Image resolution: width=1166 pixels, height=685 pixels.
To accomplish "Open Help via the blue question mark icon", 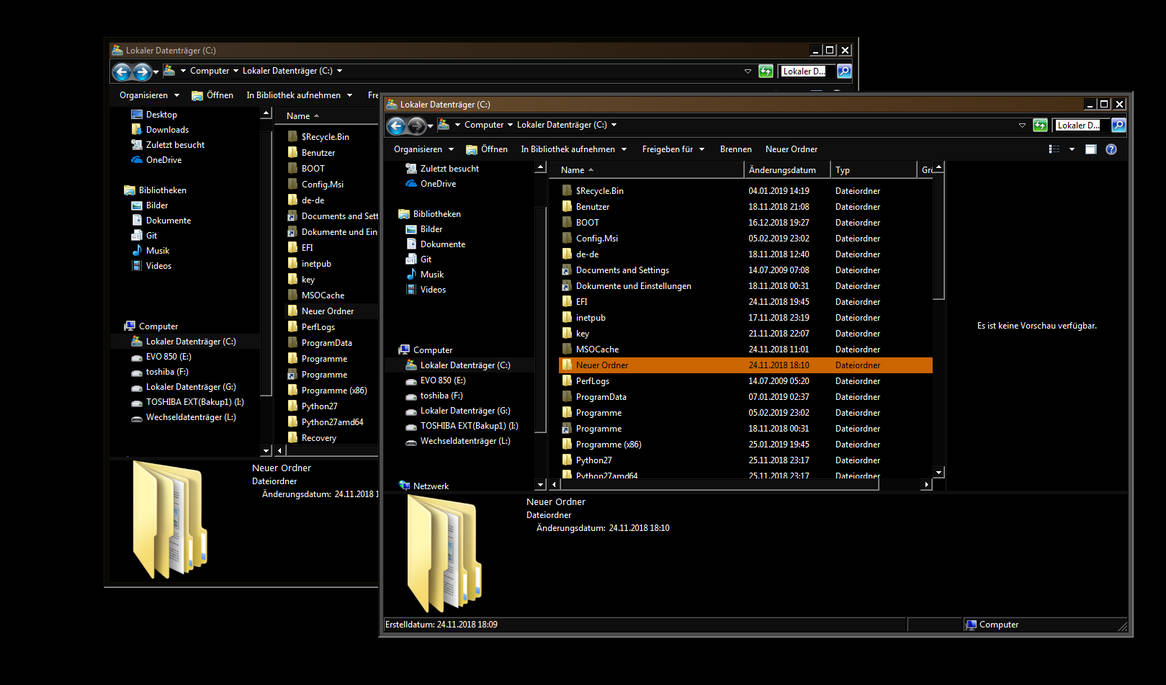I will pyautogui.click(x=1110, y=149).
